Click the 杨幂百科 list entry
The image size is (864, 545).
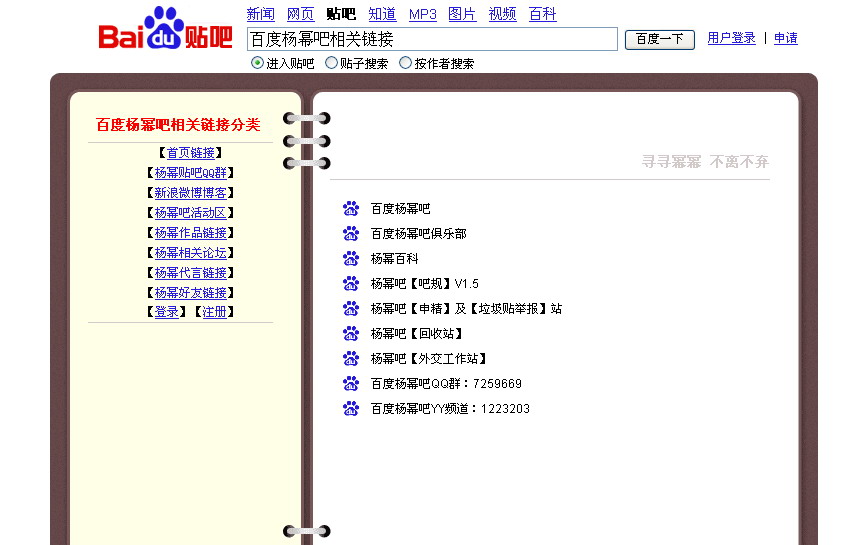[x=395, y=258]
